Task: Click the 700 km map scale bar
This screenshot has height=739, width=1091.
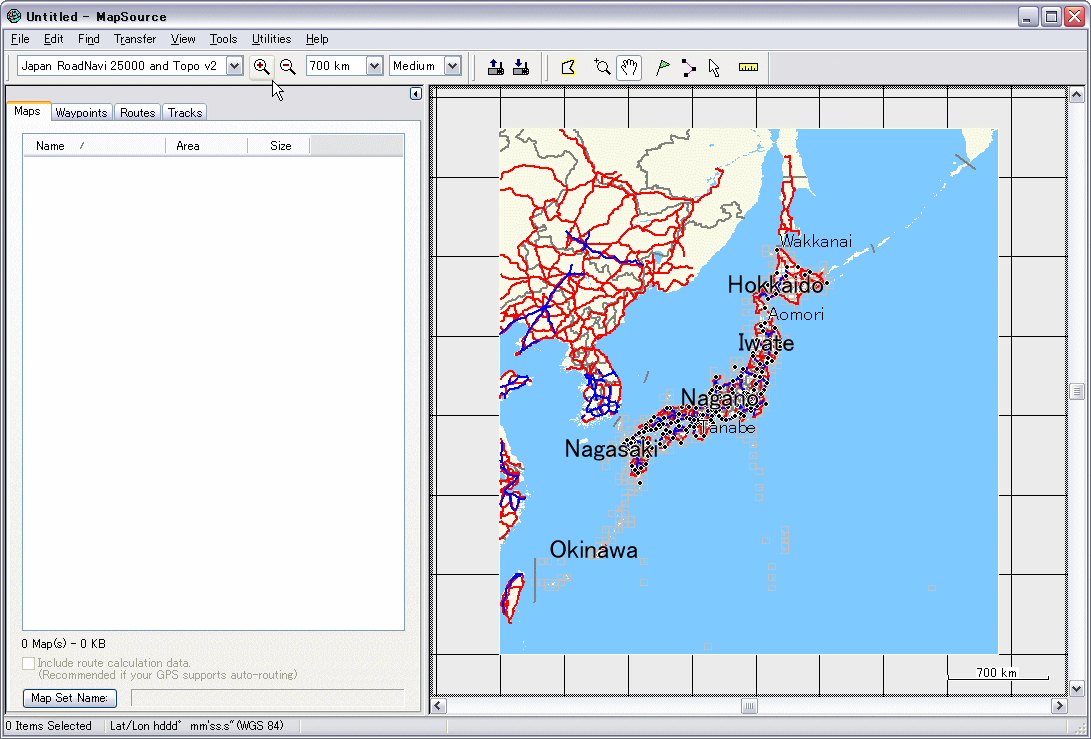Action: [998, 673]
